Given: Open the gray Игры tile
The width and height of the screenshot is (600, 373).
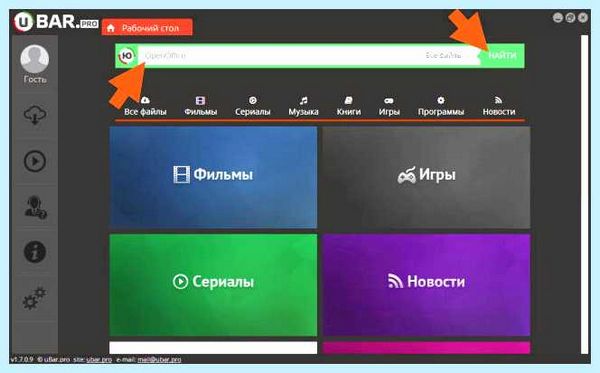Looking at the screenshot, I should click(426, 177).
